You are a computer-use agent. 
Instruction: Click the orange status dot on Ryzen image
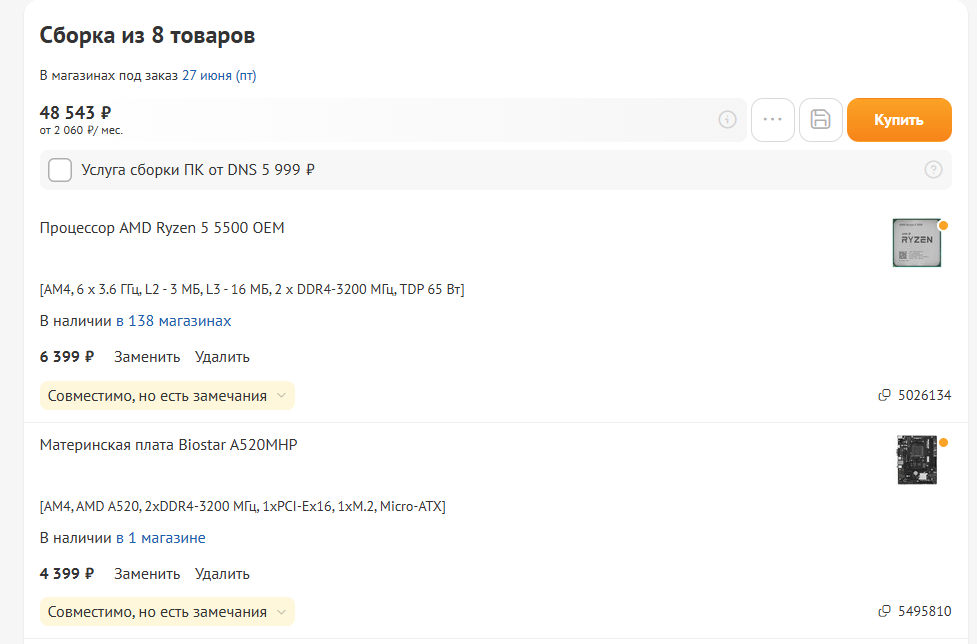(x=943, y=225)
